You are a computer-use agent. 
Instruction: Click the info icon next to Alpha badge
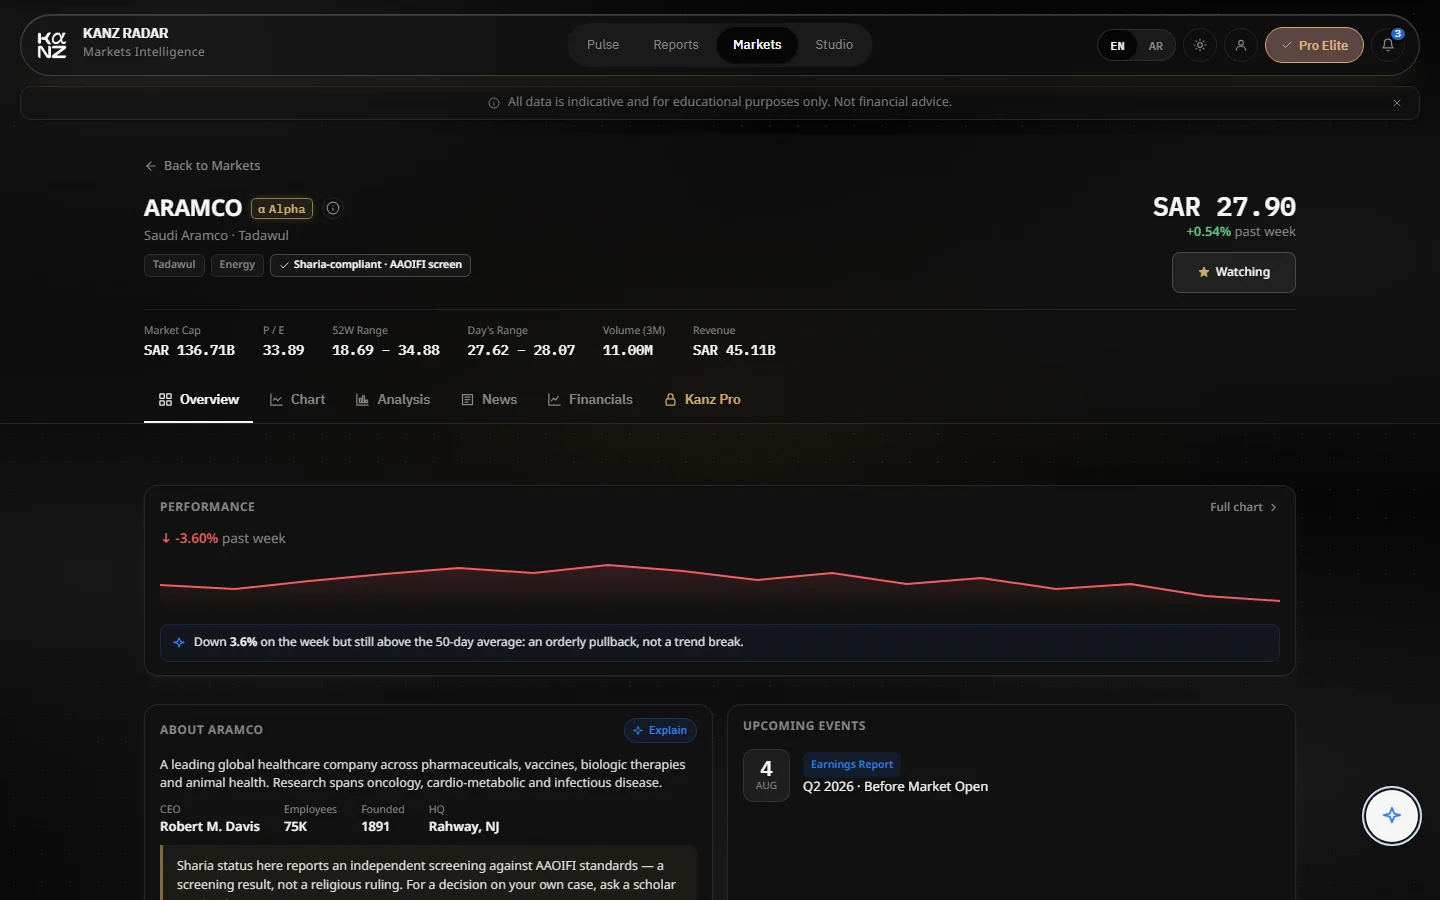[x=333, y=208]
